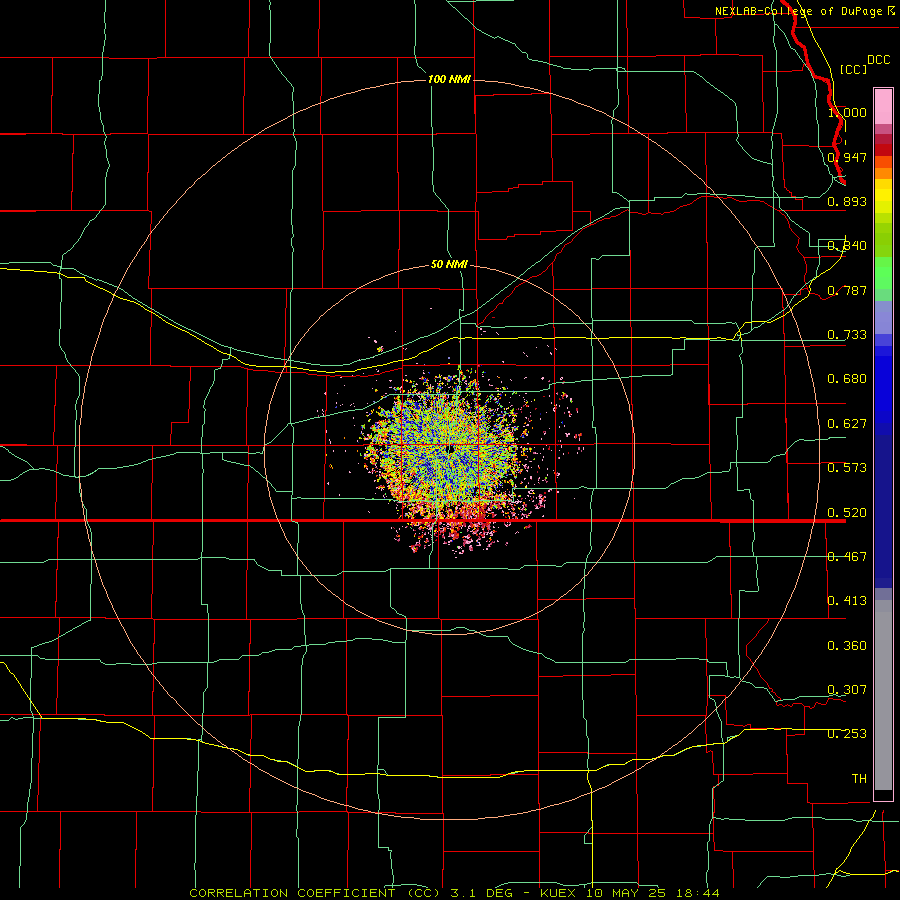Click the 0.307 scale value
This screenshot has height=900, width=900.
847,690
